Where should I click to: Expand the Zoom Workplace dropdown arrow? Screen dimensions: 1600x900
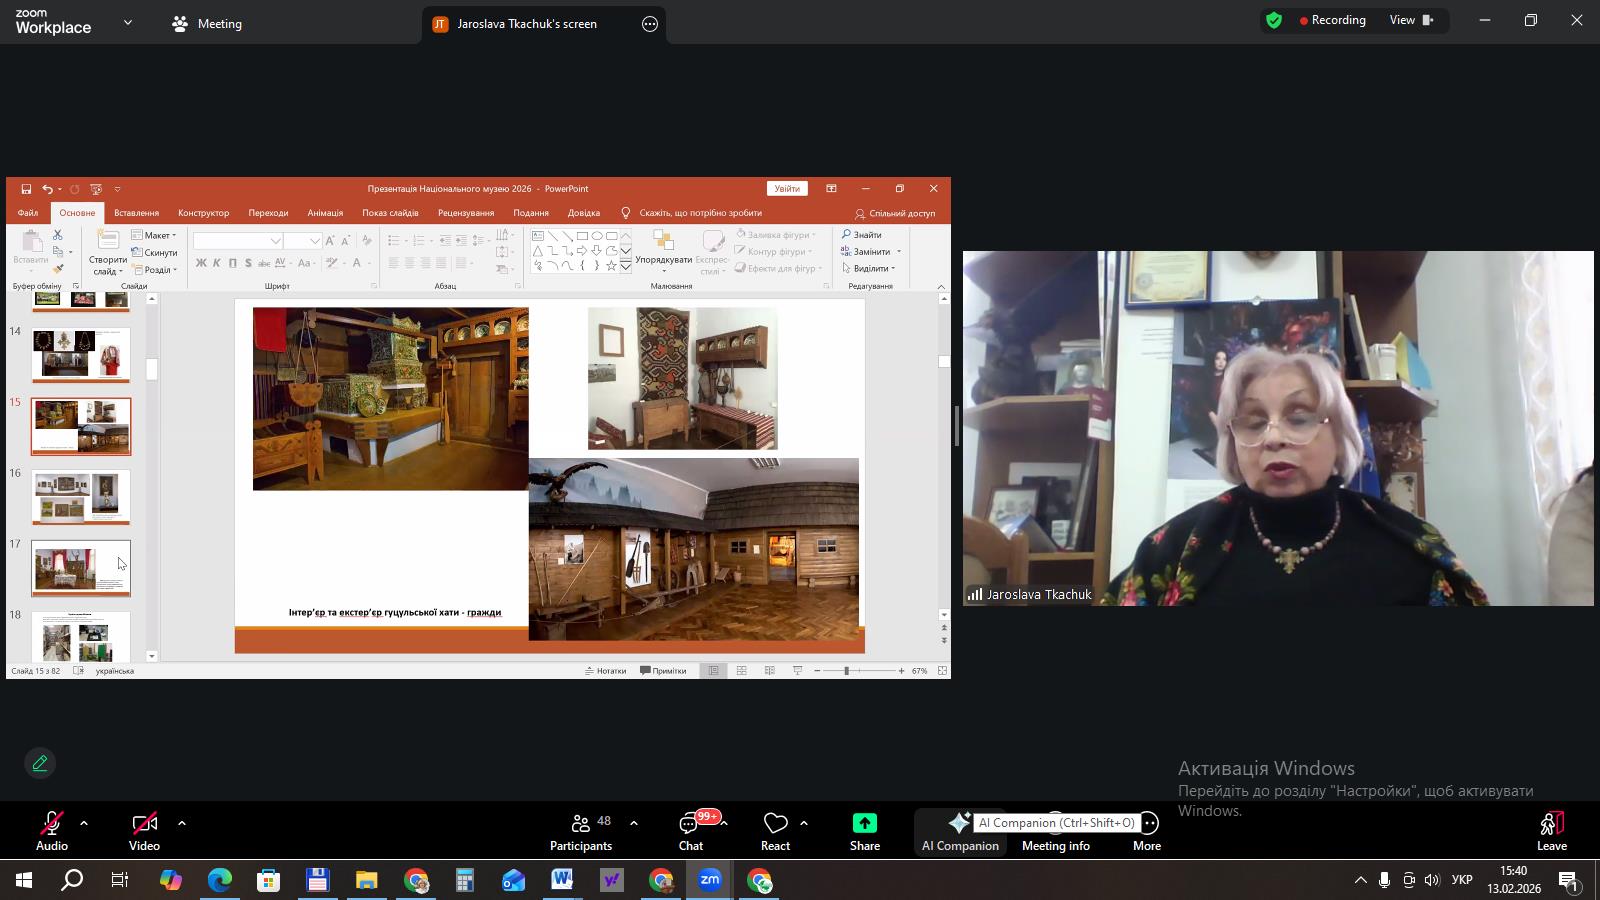pyautogui.click(x=128, y=22)
